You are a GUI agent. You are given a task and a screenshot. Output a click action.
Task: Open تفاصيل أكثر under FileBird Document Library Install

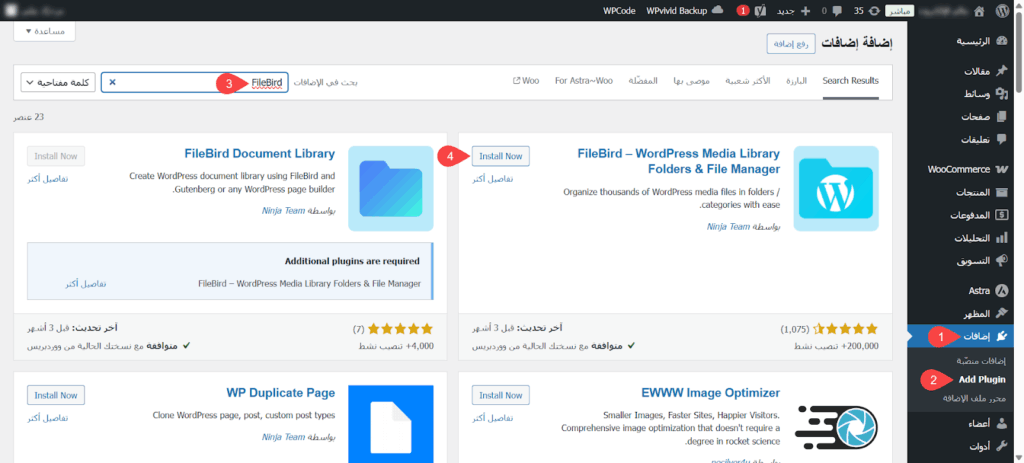pos(48,178)
